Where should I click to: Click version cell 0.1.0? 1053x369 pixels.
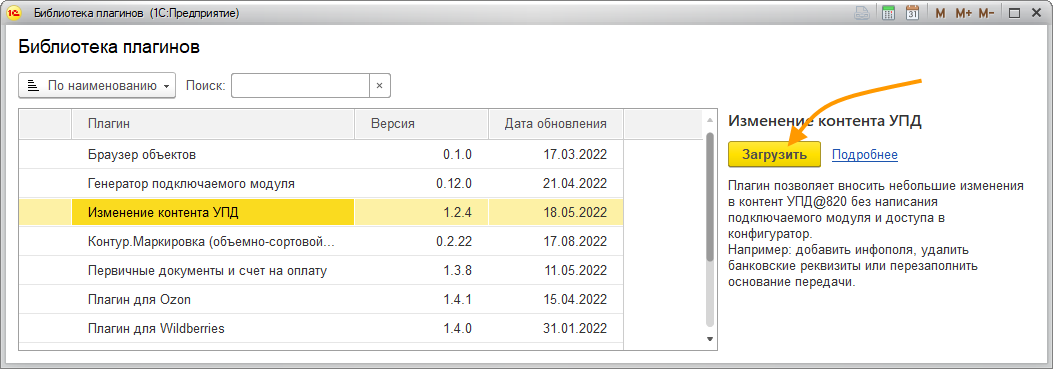point(421,155)
